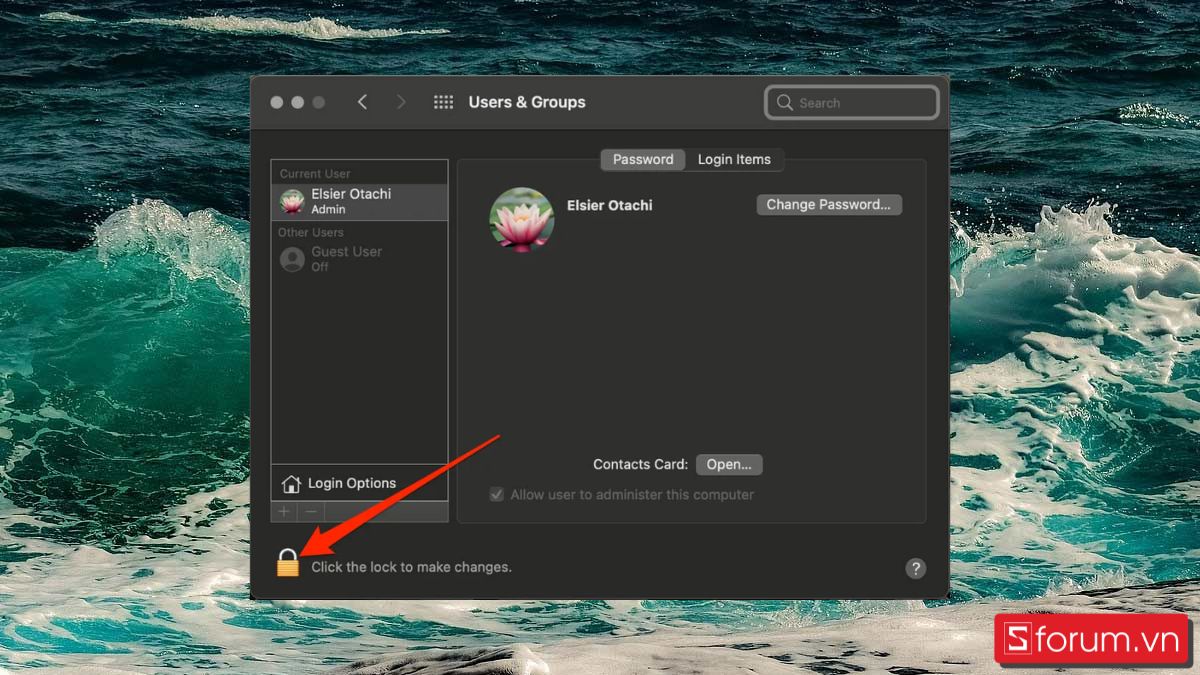The height and width of the screenshot is (675, 1200).
Task: Open the help question mark button
Action: [x=915, y=568]
